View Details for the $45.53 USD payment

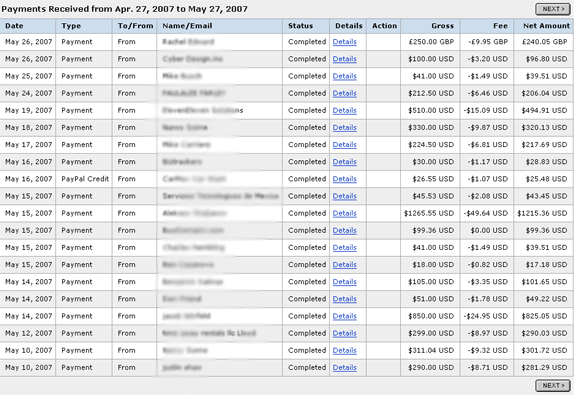tap(344, 196)
